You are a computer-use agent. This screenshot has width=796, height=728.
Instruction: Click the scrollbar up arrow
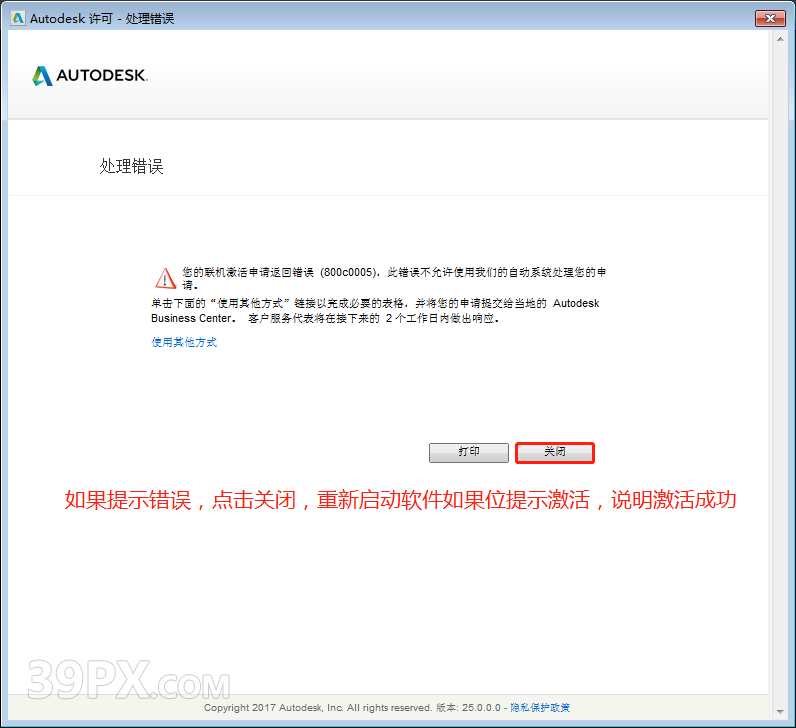click(780, 39)
